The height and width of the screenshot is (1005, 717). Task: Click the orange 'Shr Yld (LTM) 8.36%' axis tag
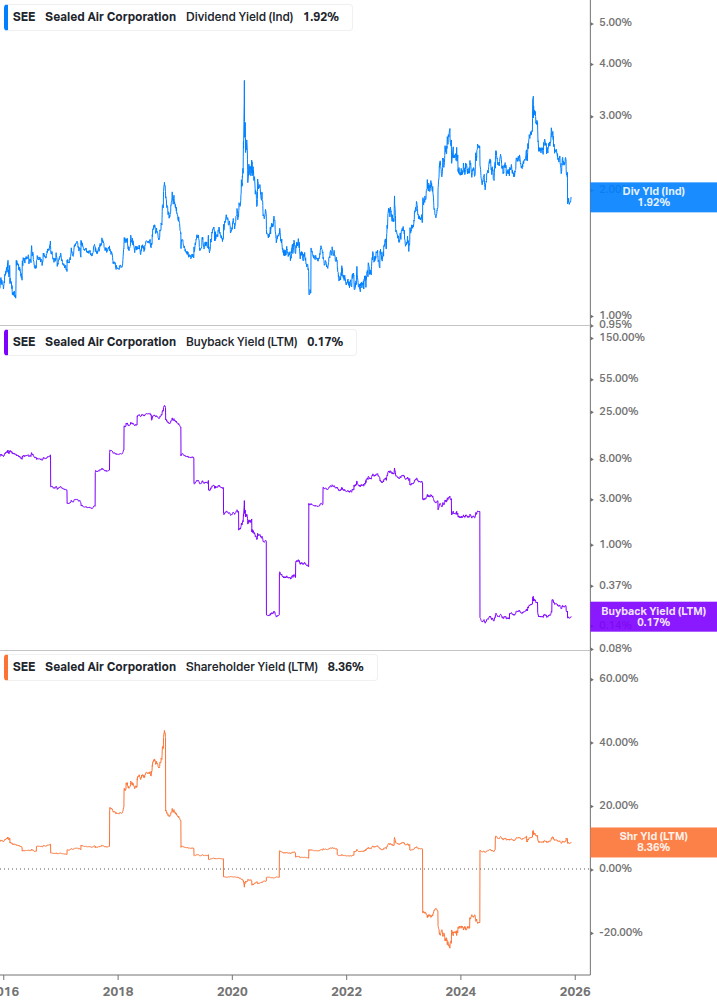(654, 842)
